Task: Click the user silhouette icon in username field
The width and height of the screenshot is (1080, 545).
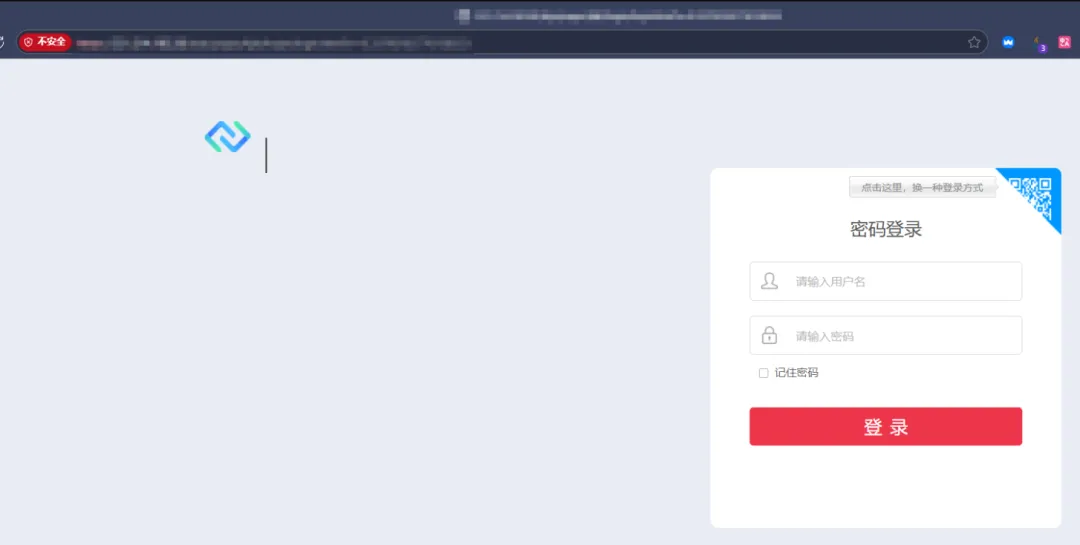Action: click(769, 281)
